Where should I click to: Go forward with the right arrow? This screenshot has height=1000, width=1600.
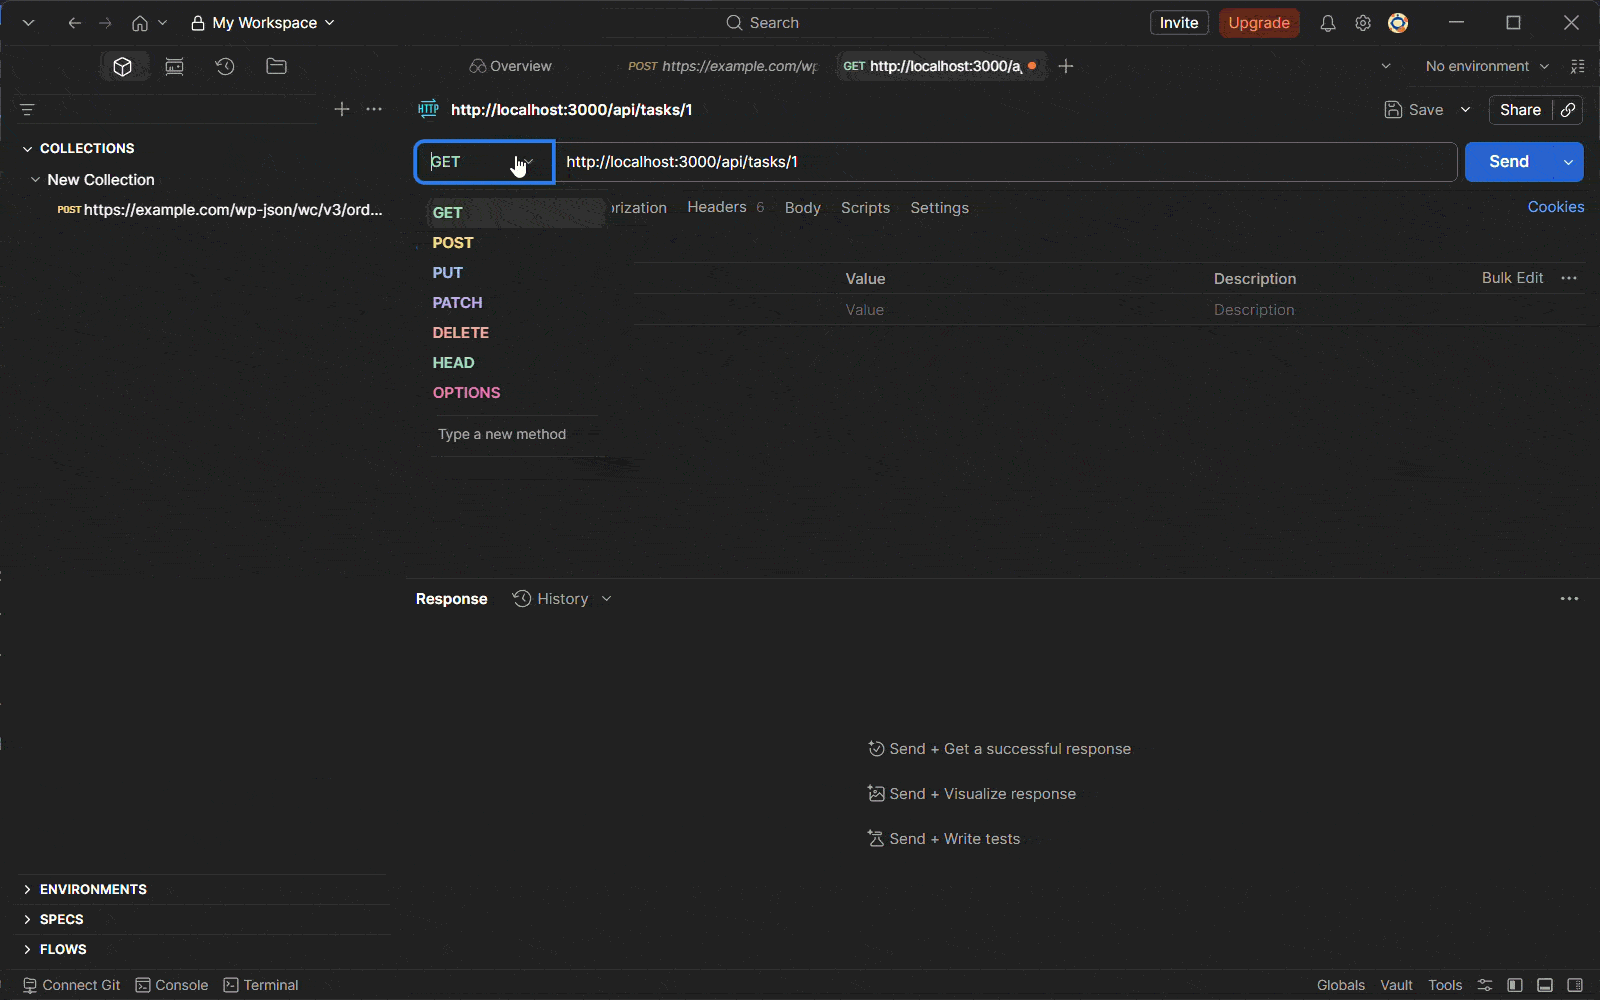click(x=105, y=23)
